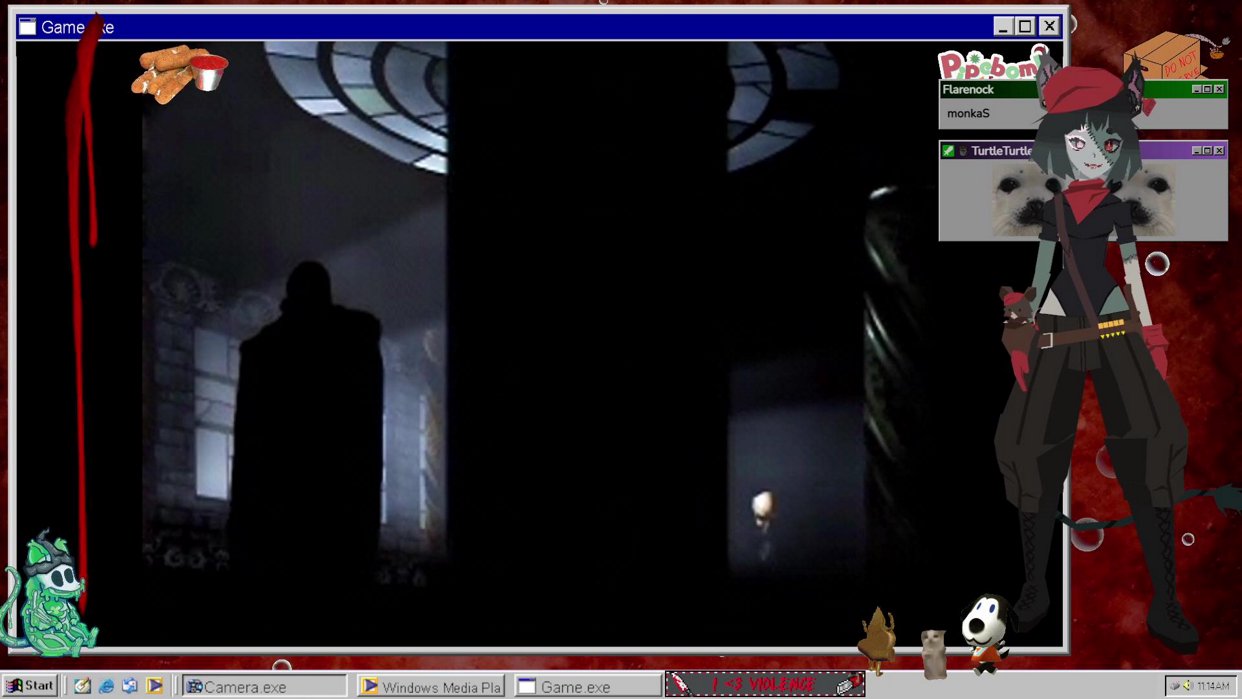
Task: Click the 11:14 AM system clock
Action: (1213, 686)
